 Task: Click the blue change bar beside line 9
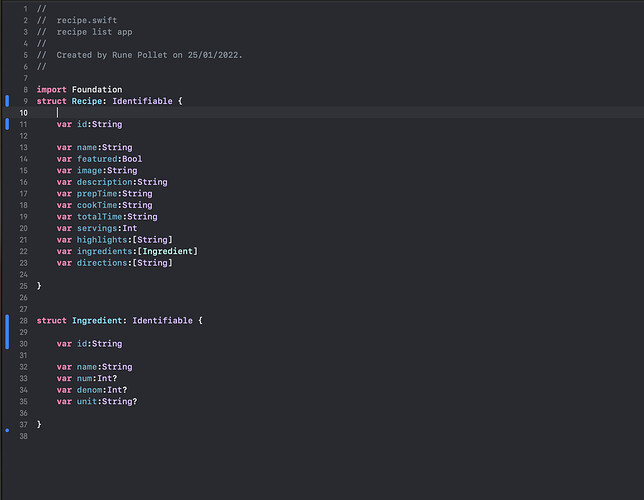[7, 101]
